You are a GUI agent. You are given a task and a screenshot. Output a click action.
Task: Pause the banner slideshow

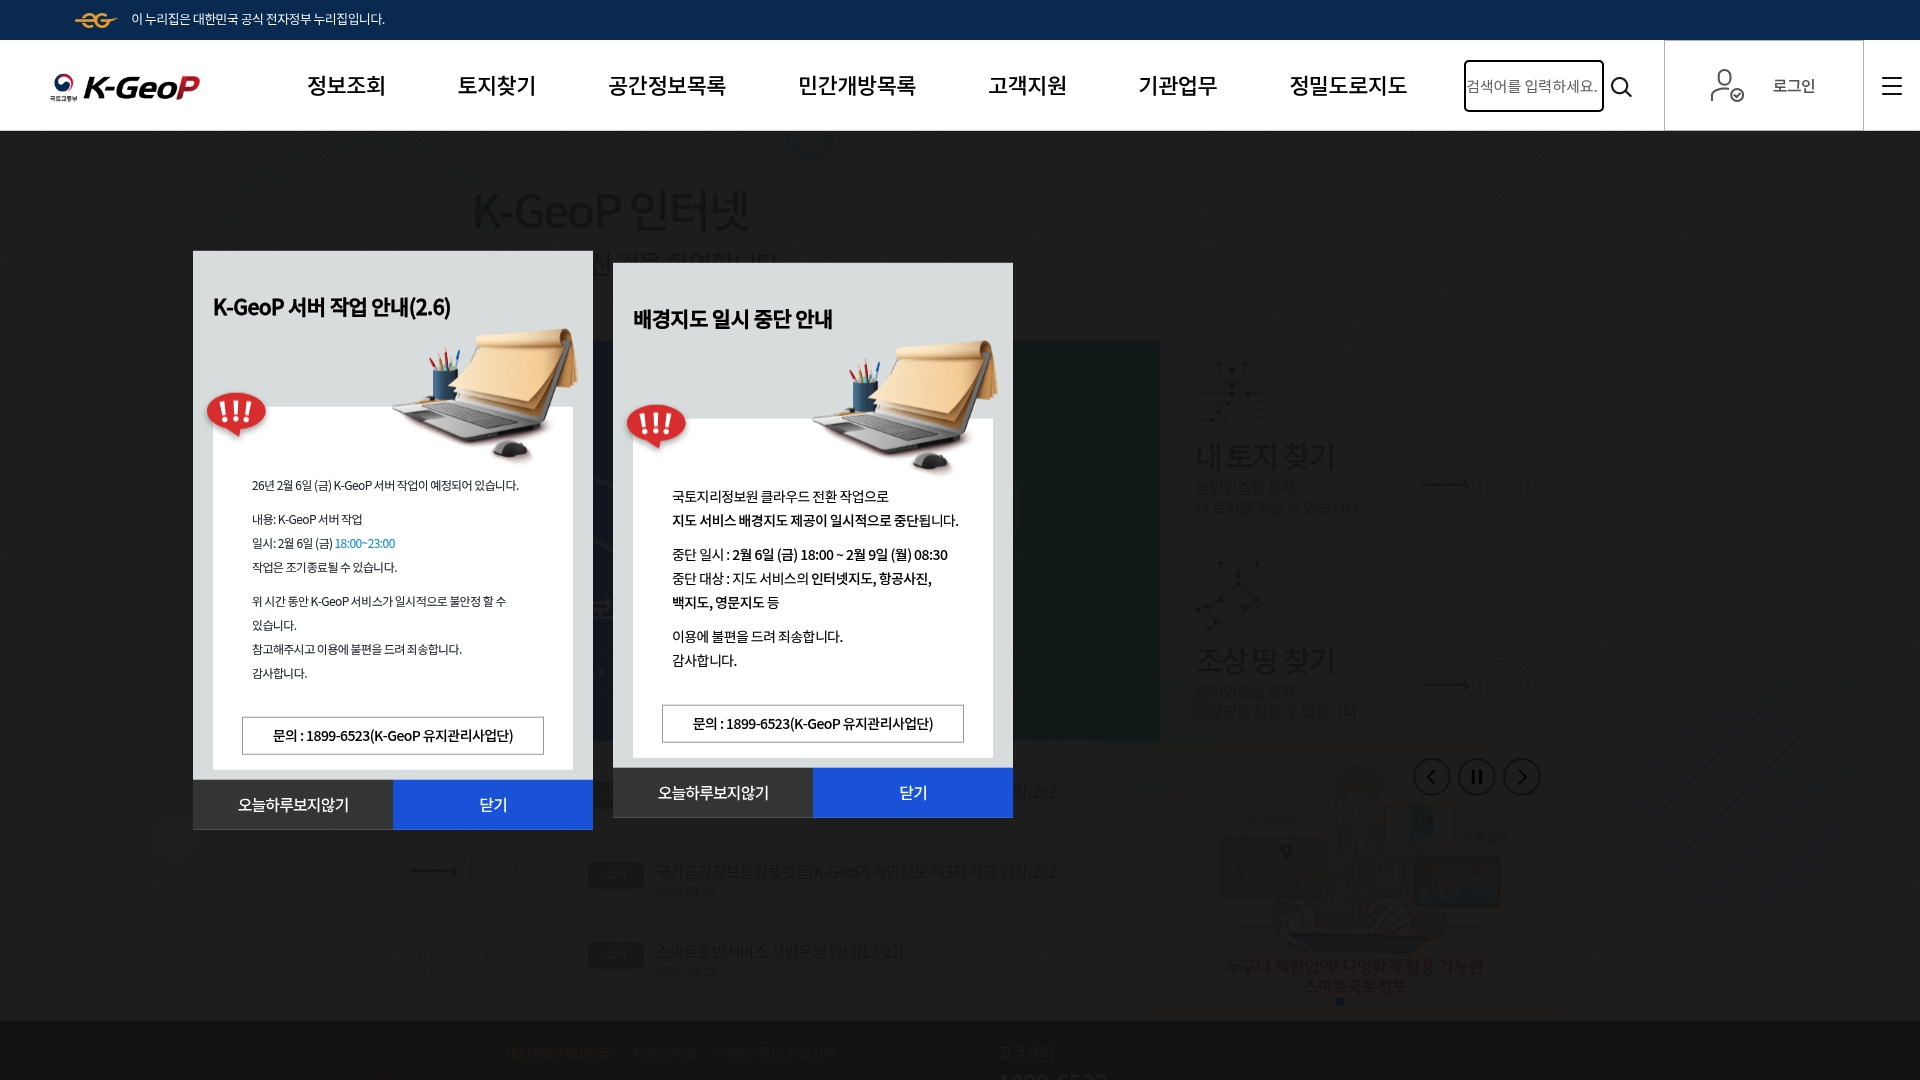pyautogui.click(x=1477, y=777)
